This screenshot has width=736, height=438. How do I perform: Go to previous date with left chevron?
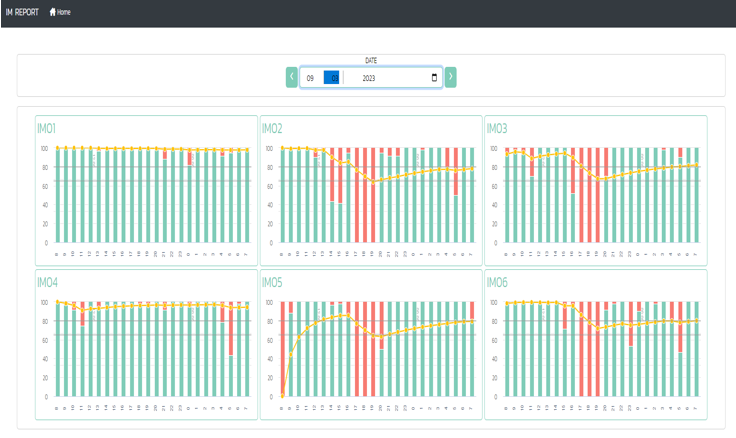coord(291,77)
